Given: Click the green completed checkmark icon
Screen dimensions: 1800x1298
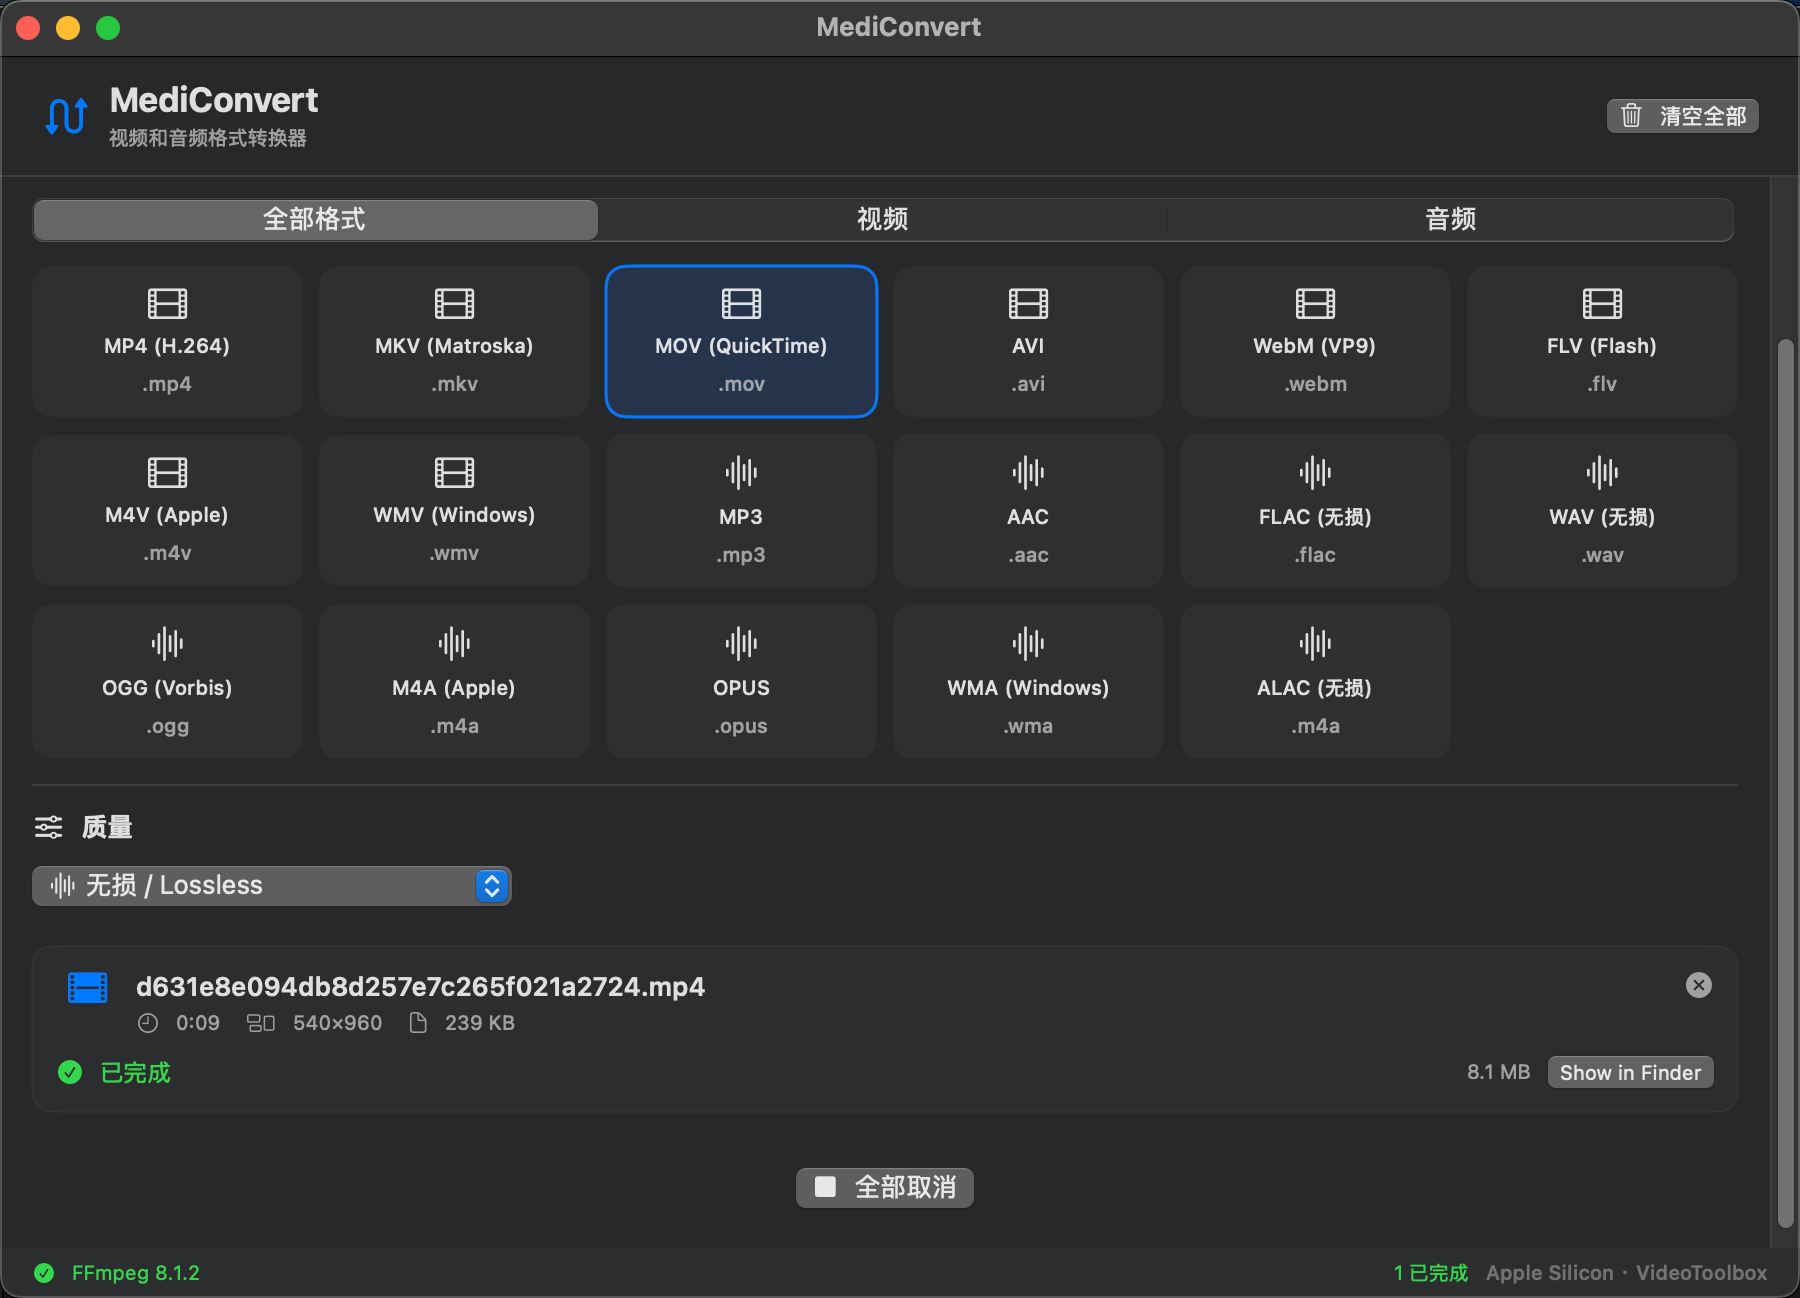Looking at the screenshot, I should click(x=70, y=1073).
